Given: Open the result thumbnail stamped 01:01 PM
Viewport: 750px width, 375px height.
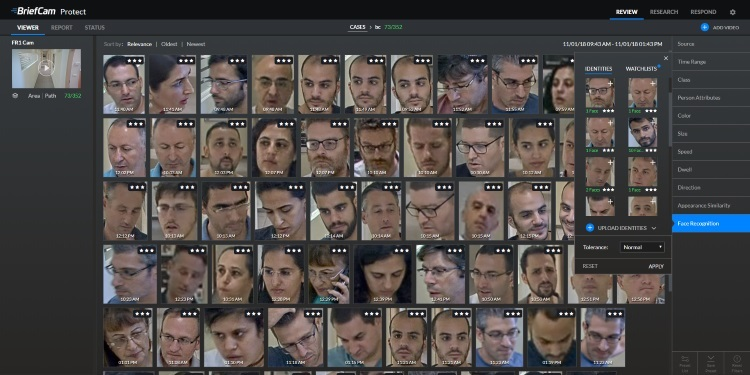Looking at the screenshot, I should [127, 337].
